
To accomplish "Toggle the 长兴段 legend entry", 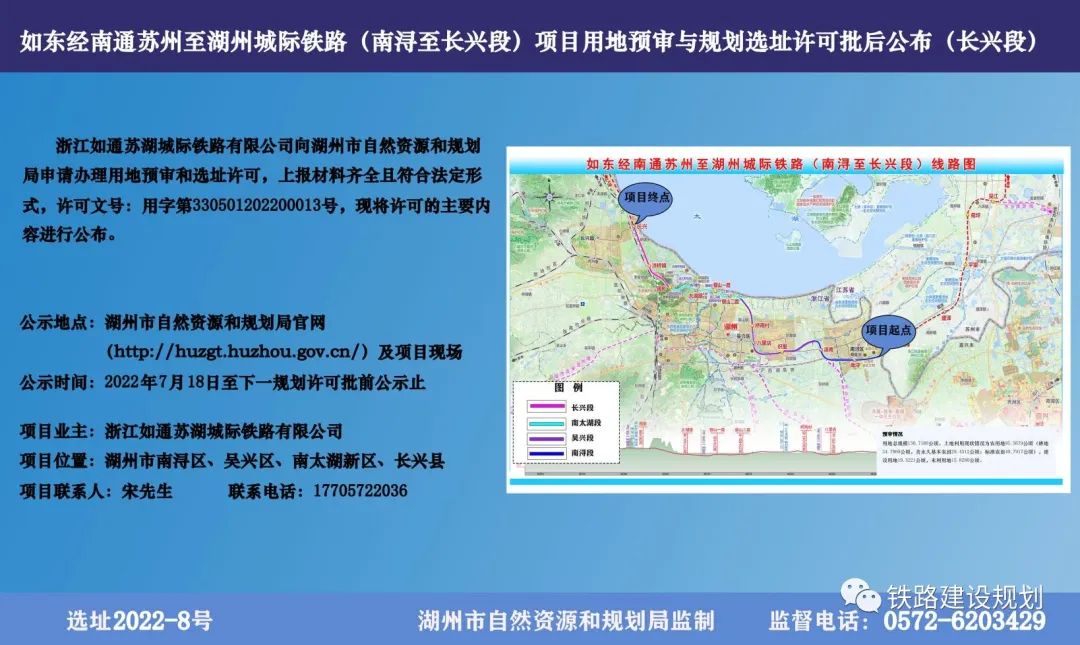I will tap(582, 406).
